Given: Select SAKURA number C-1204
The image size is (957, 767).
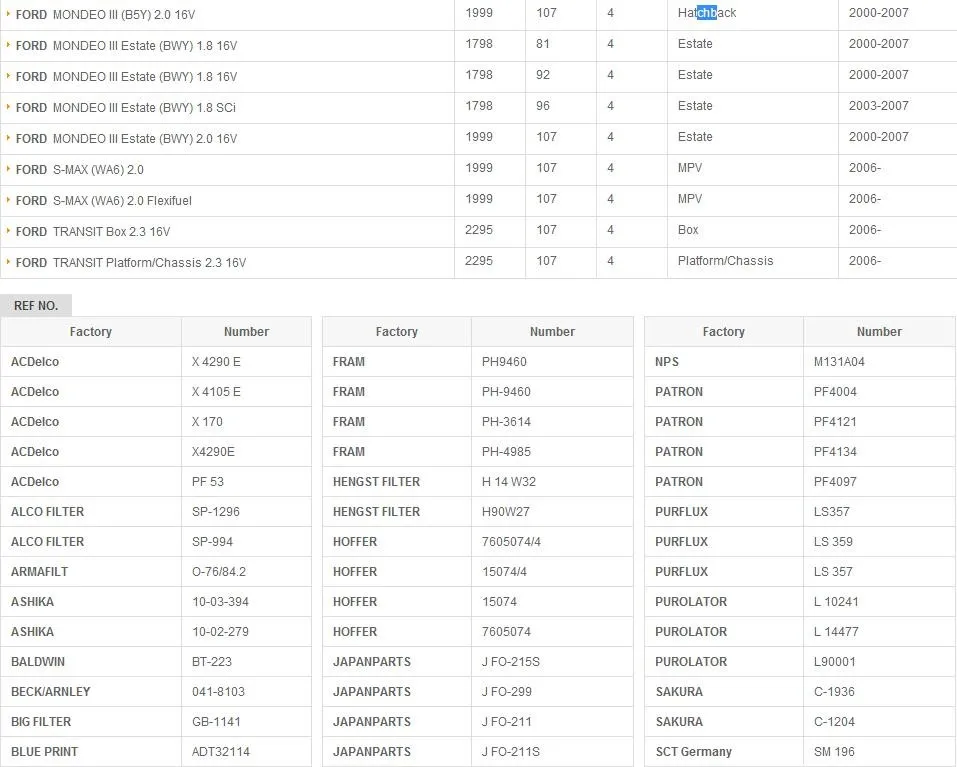Looking at the screenshot, I should coord(834,721).
